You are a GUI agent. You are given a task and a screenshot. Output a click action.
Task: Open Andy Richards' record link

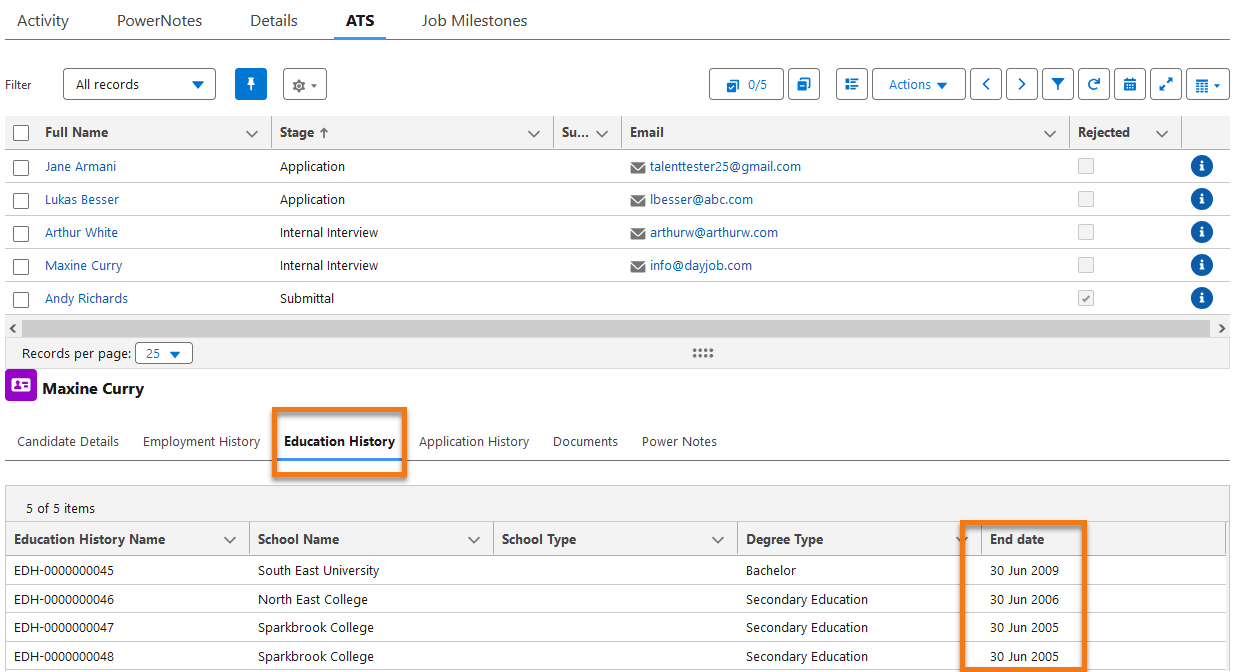(x=86, y=299)
